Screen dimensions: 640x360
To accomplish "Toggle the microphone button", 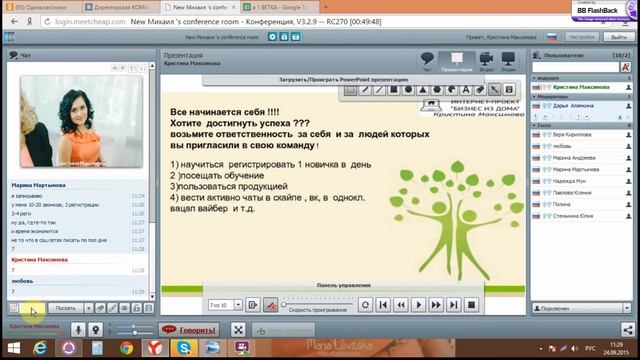I will click(x=78, y=329).
